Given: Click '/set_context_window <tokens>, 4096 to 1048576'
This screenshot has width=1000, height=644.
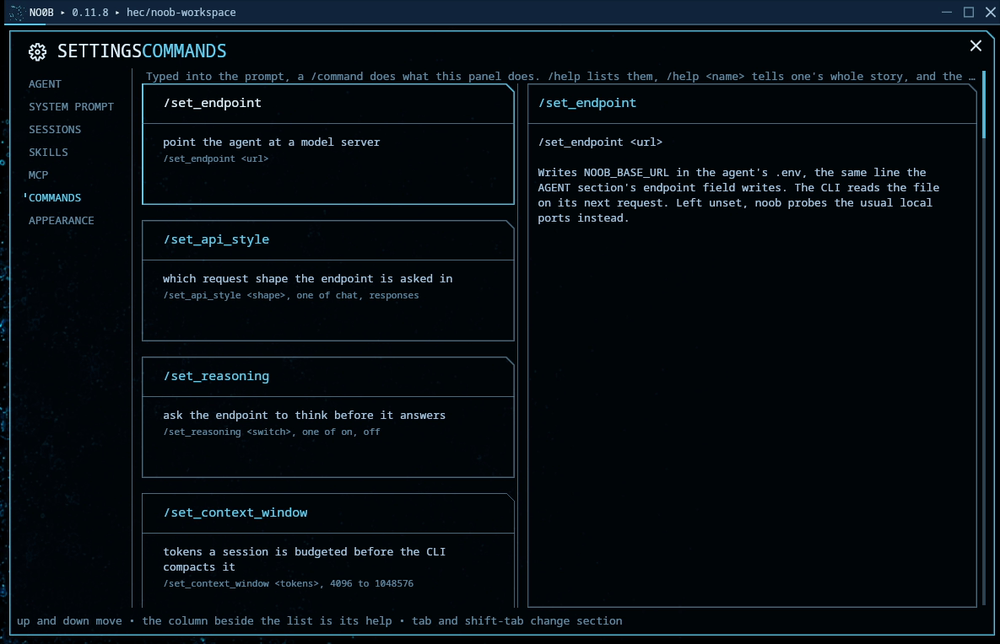Looking at the screenshot, I should (x=288, y=583).
